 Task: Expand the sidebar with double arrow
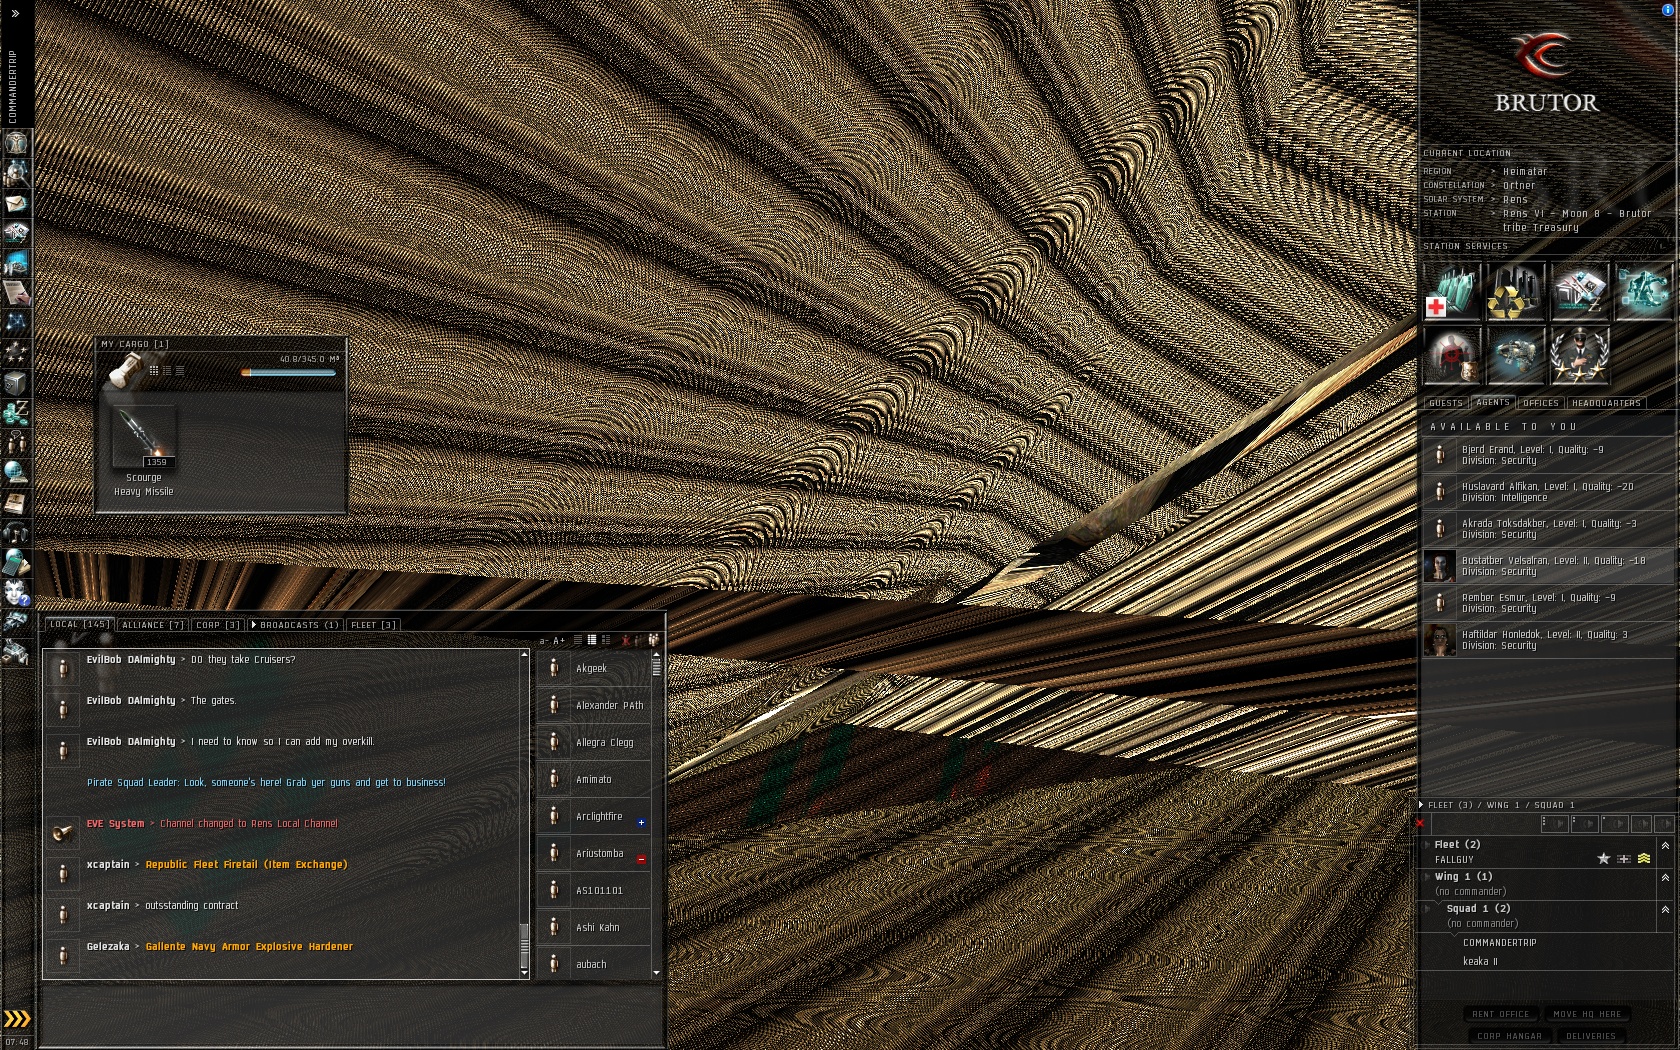(x=15, y=13)
